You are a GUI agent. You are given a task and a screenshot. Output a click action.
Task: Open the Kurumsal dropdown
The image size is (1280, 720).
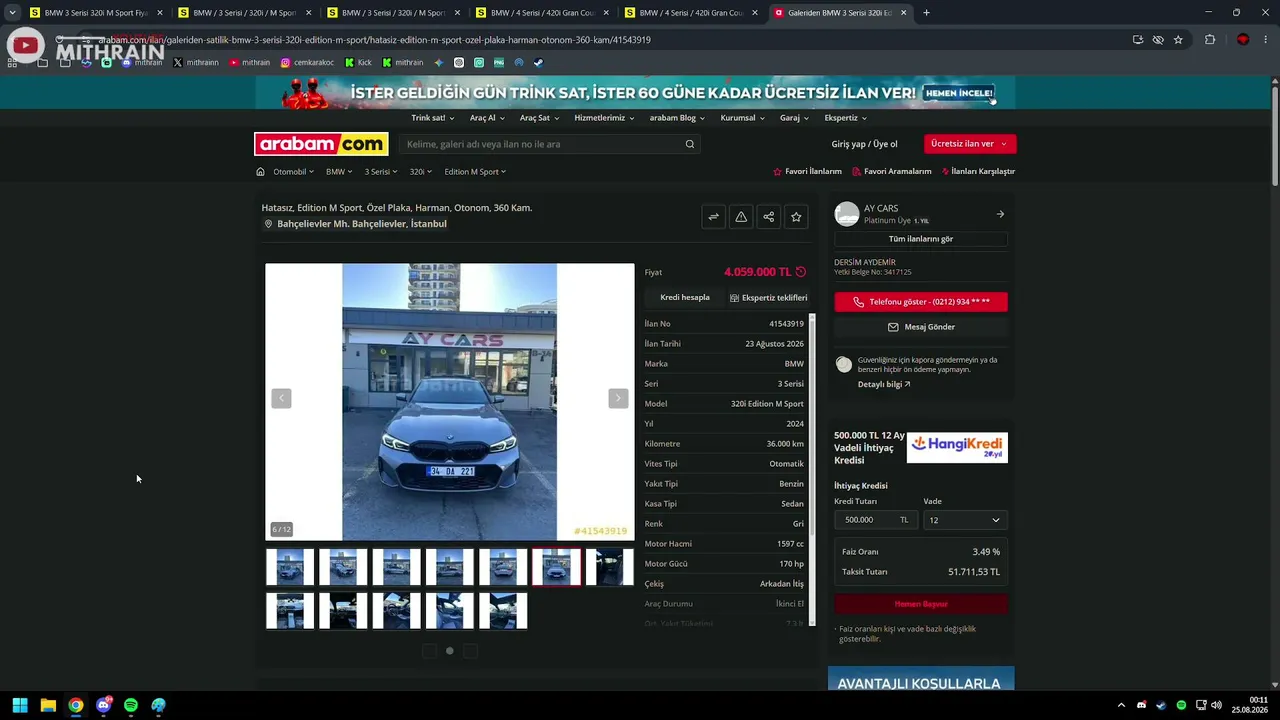(742, 118)
